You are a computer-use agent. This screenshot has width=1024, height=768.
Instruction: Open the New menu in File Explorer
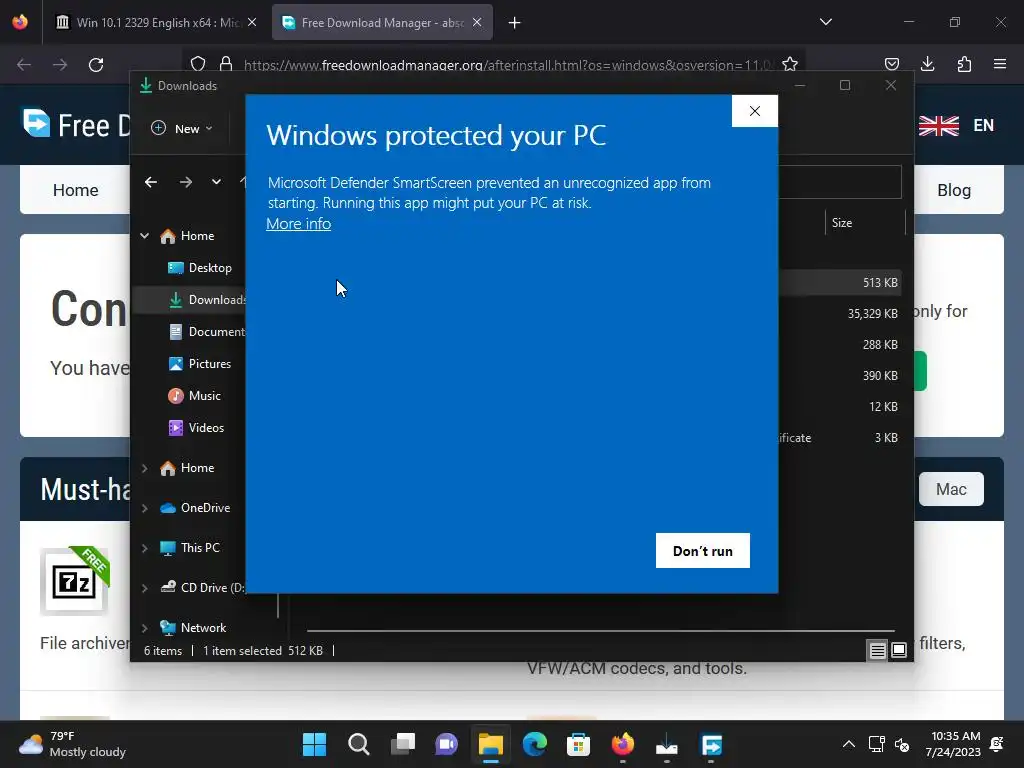[181, 129]
